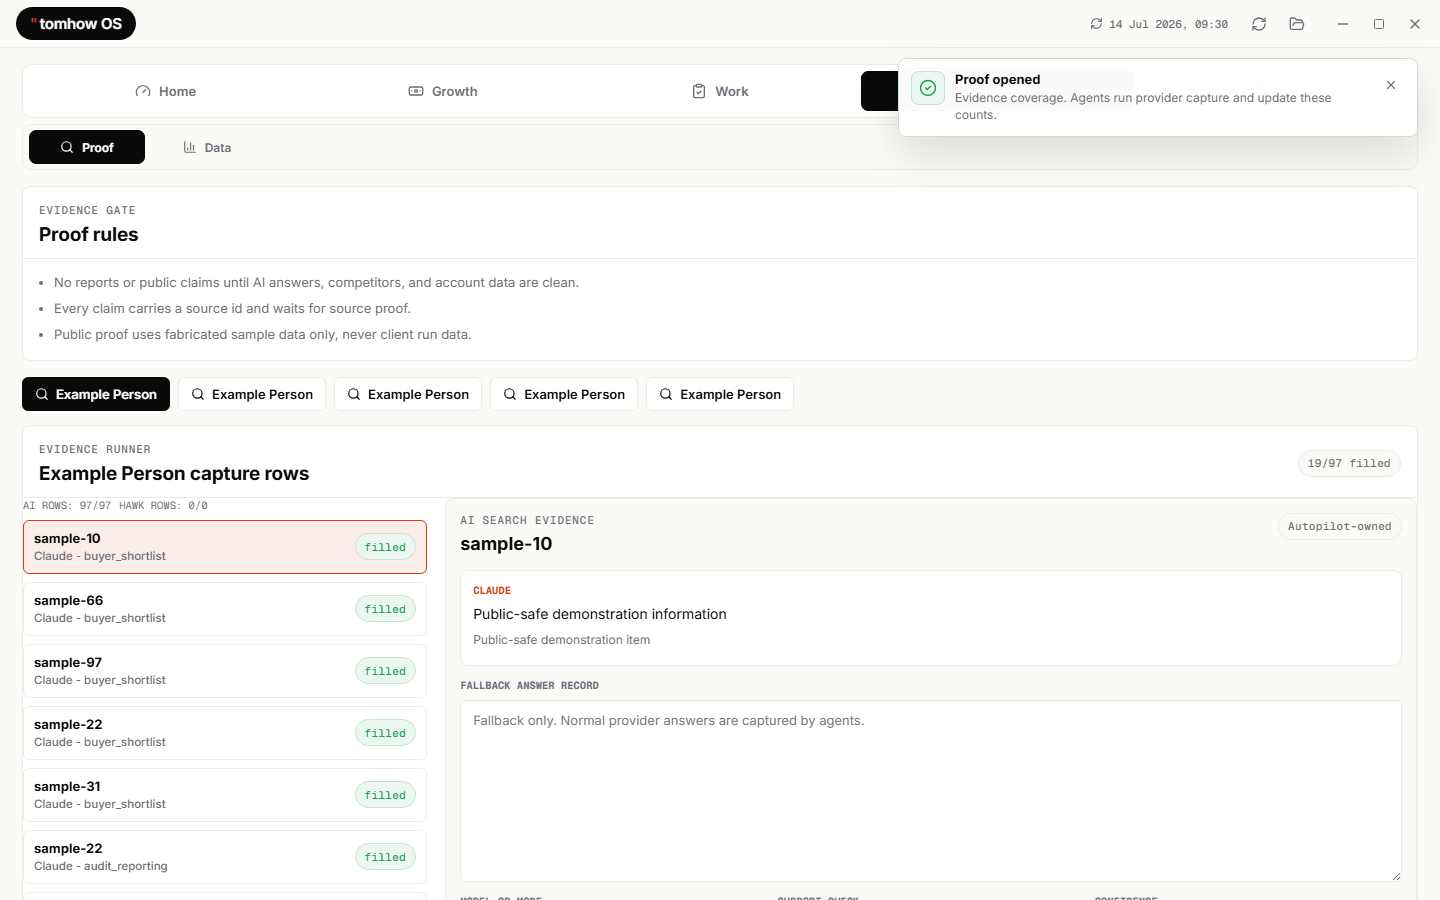Click the green checkmark notification icon
The height and width of the screenshot is (900, 1440).
pyautogui.click(x=928, y=88)
